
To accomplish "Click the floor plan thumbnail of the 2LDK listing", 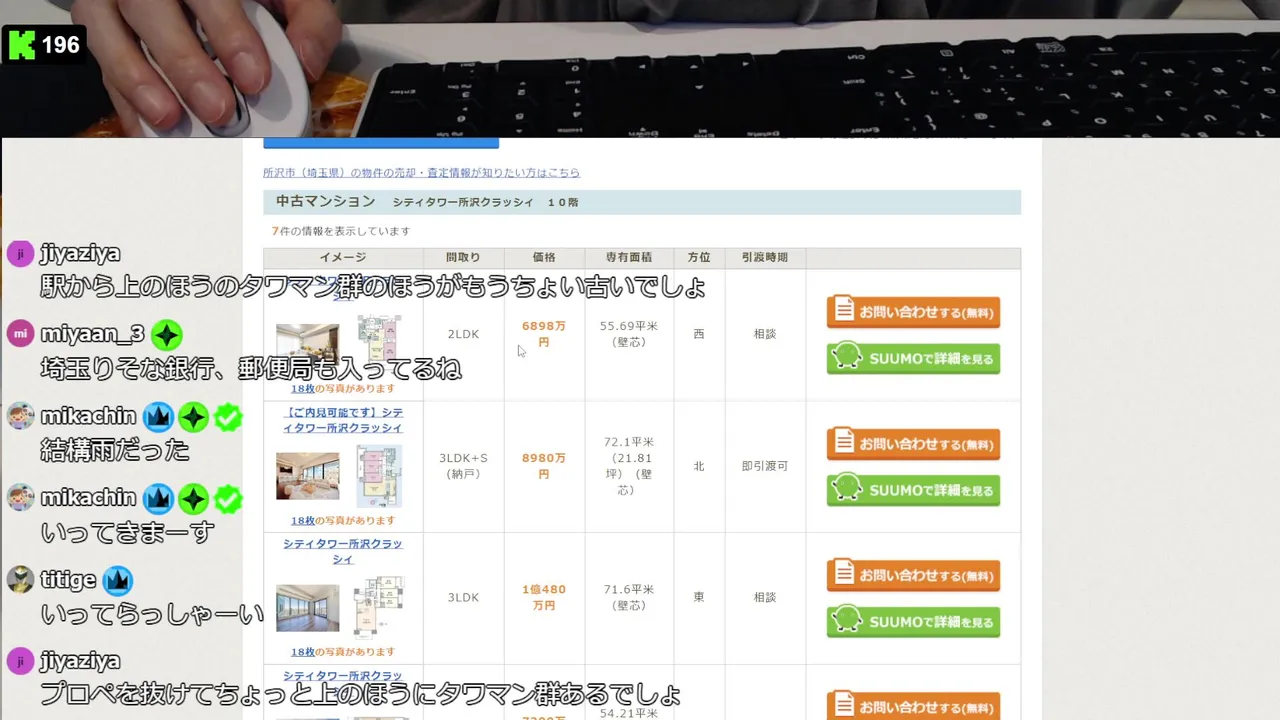I will pos(379,340).
